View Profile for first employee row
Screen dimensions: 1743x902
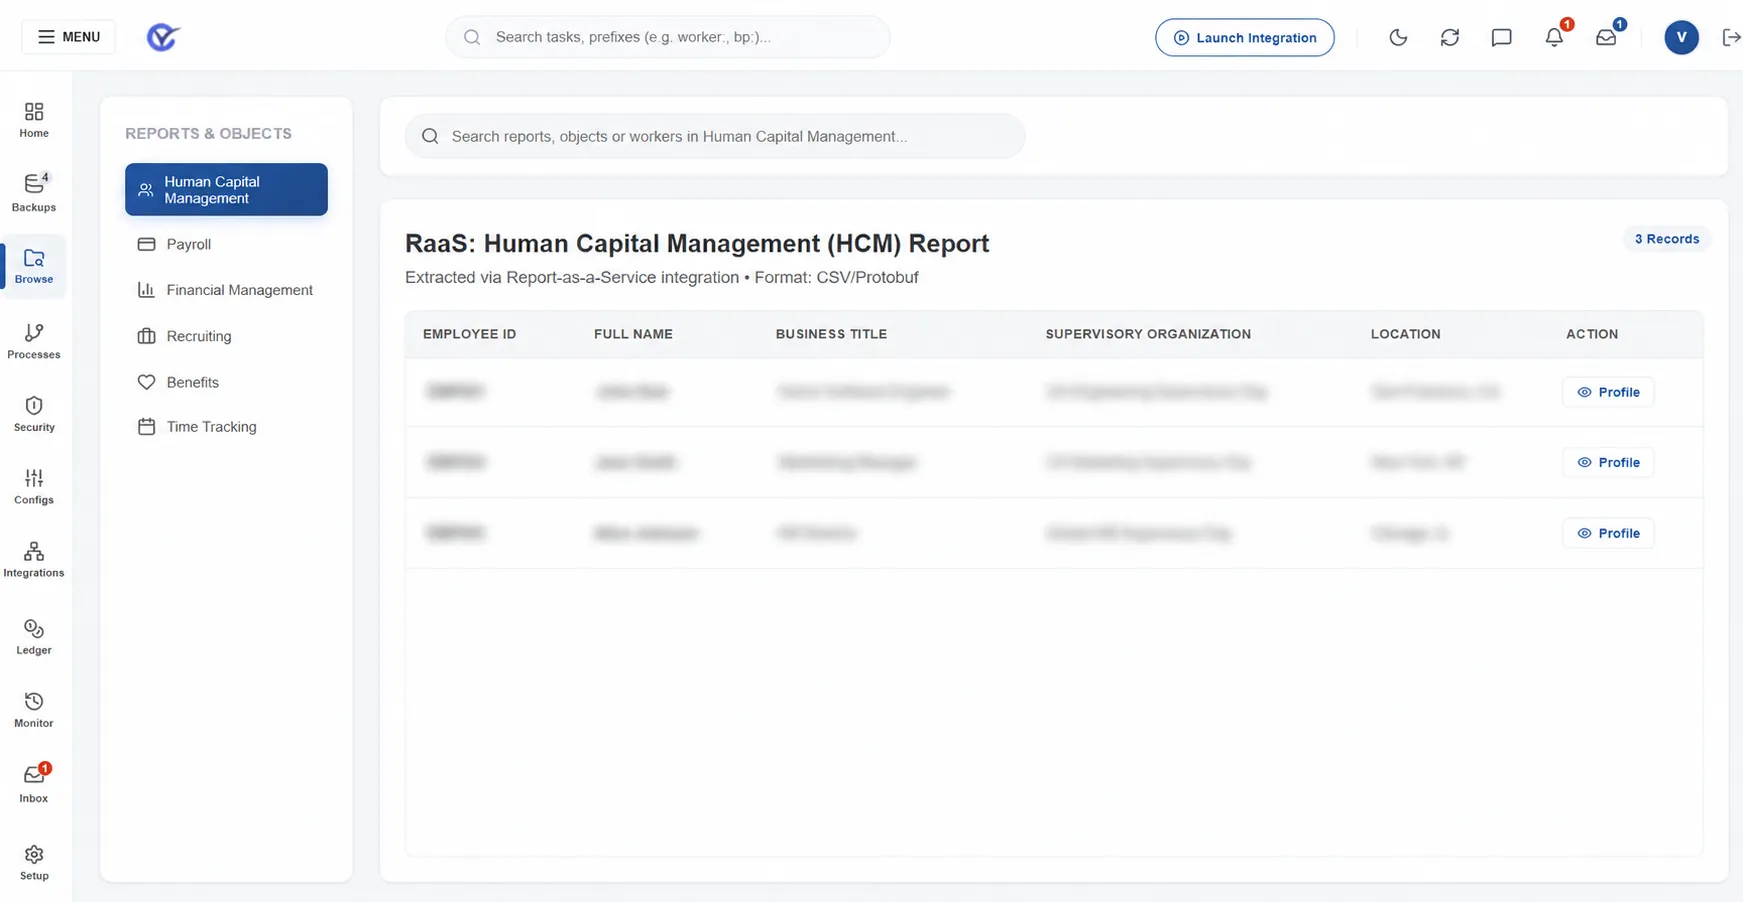click(x=1608, y=392)
